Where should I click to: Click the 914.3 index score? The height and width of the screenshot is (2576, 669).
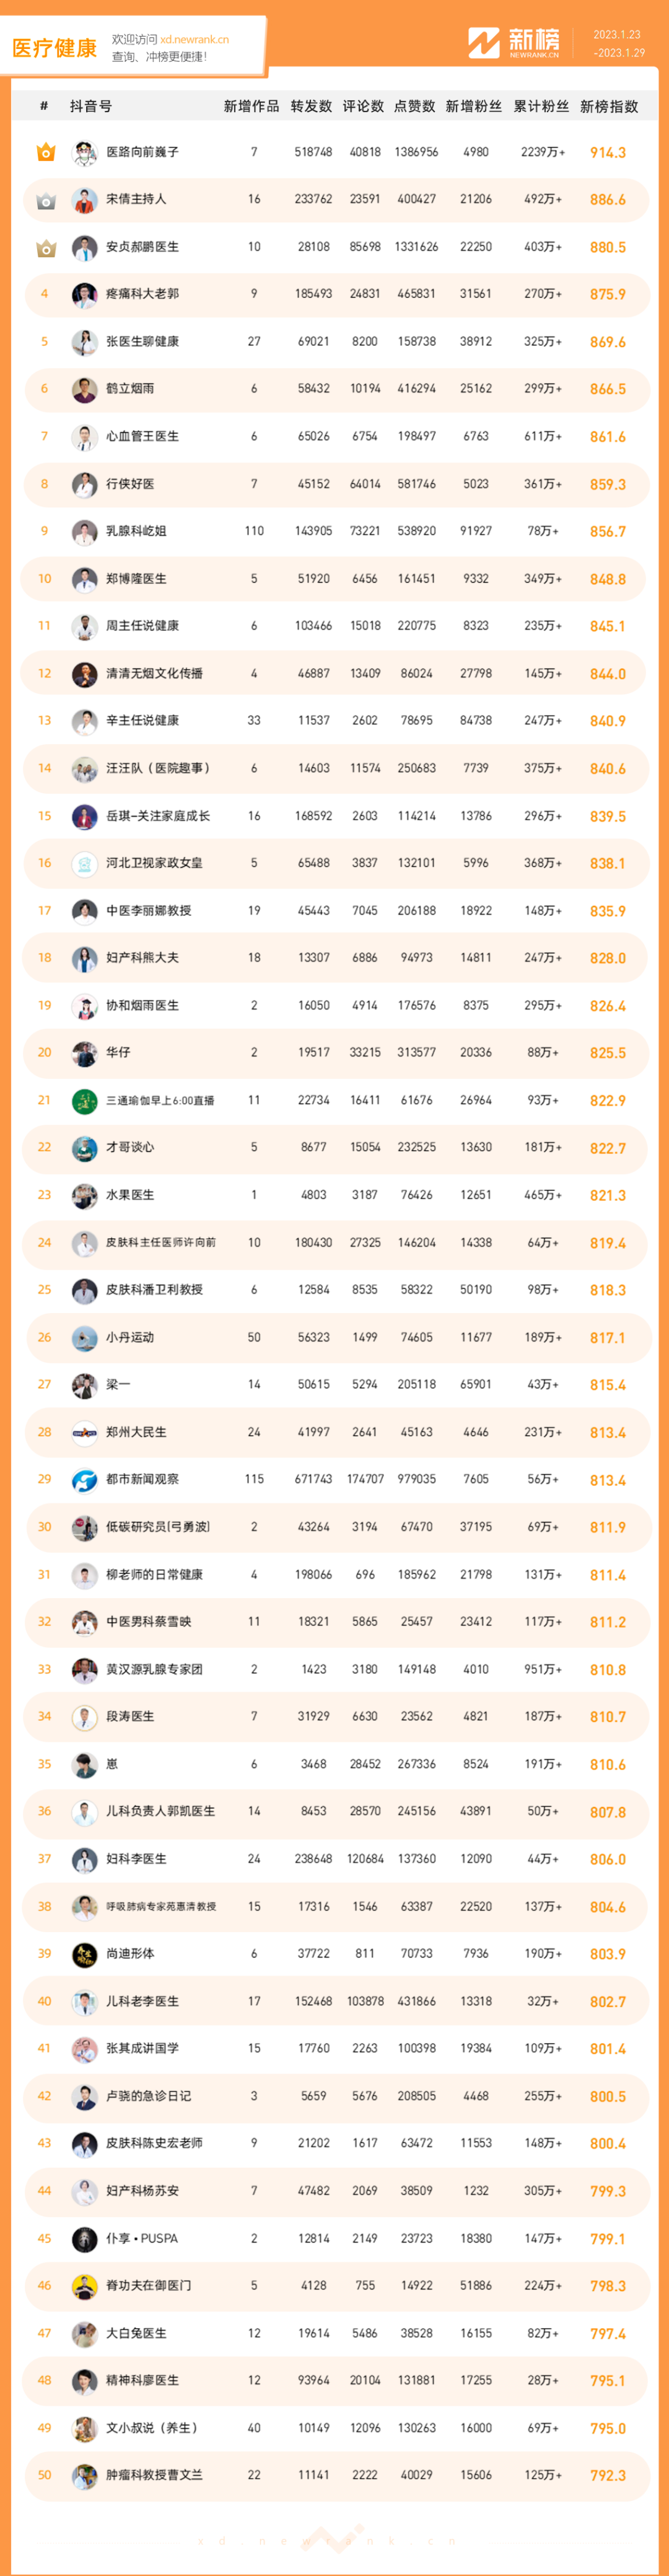coord(608,153)
